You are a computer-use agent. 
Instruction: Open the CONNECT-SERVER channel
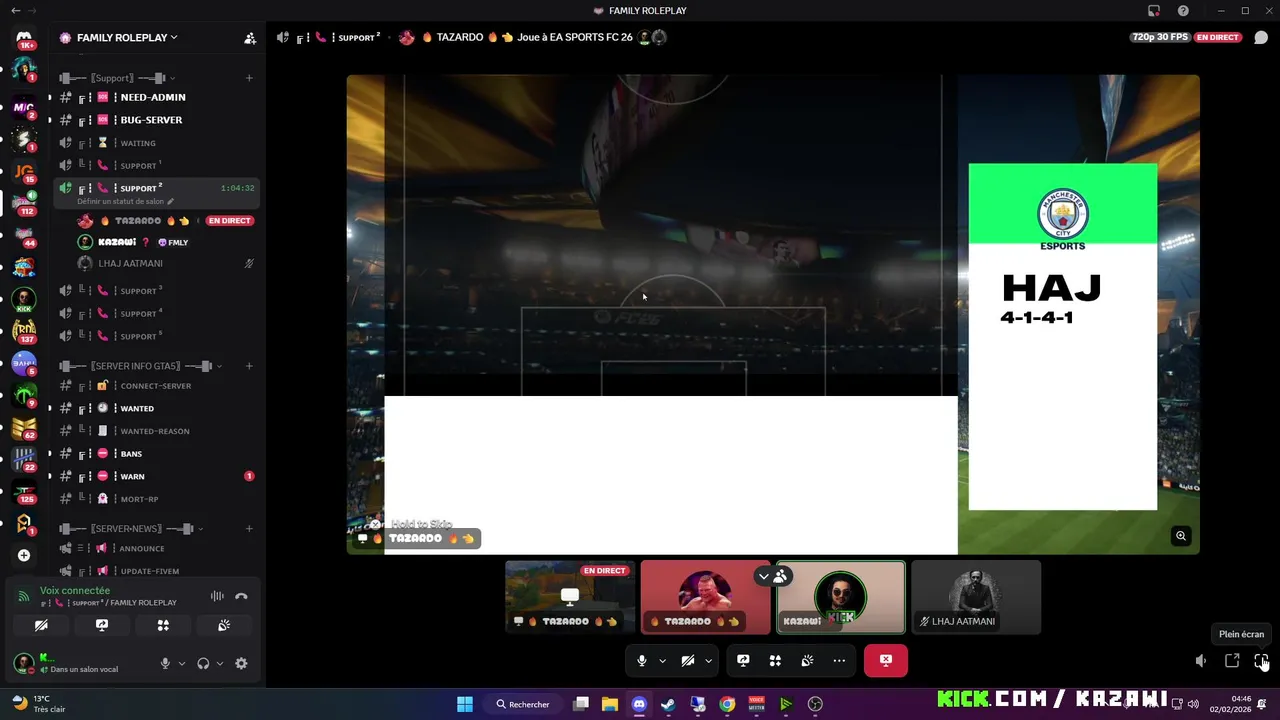[153, 386]
